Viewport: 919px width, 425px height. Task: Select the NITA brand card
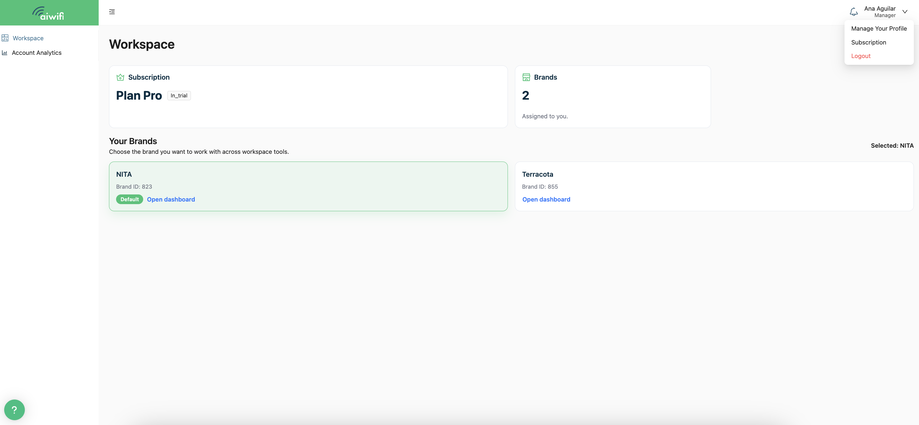point(308,186)
